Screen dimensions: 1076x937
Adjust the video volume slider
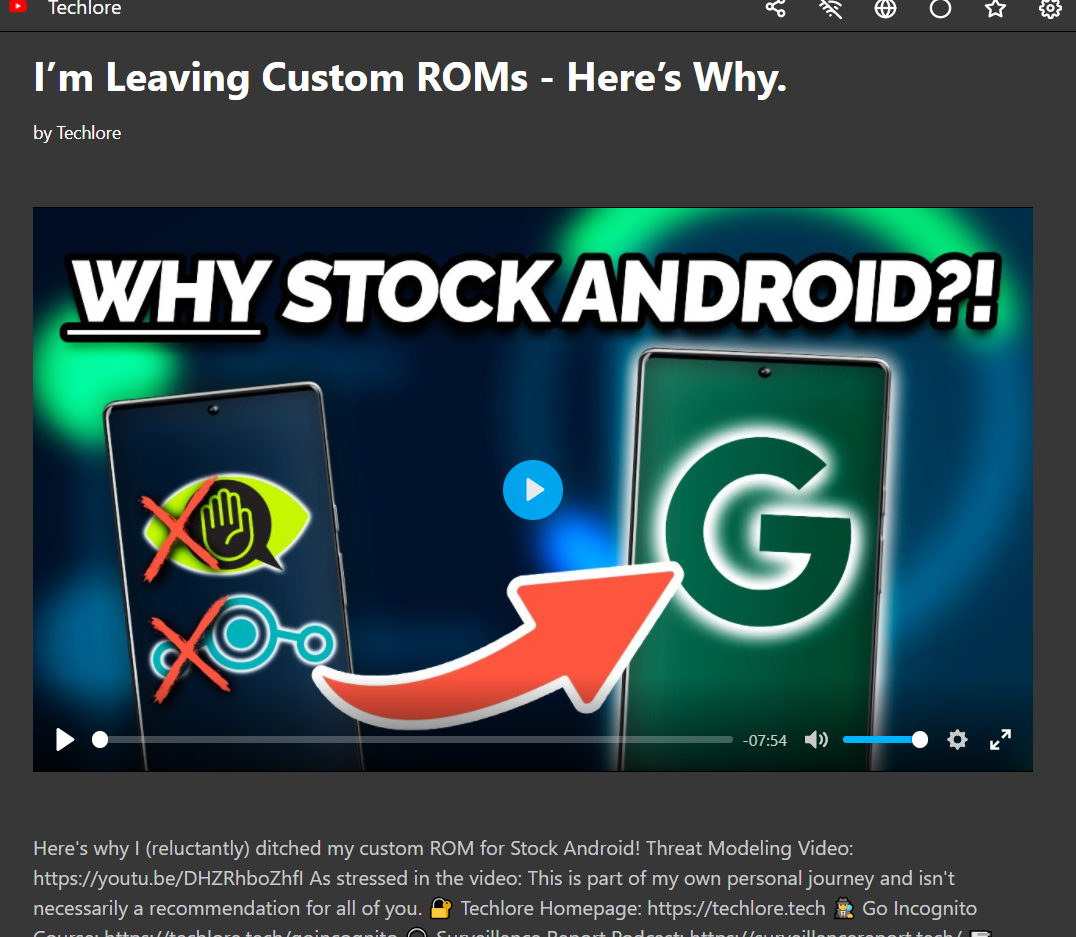tap(885, 740)
